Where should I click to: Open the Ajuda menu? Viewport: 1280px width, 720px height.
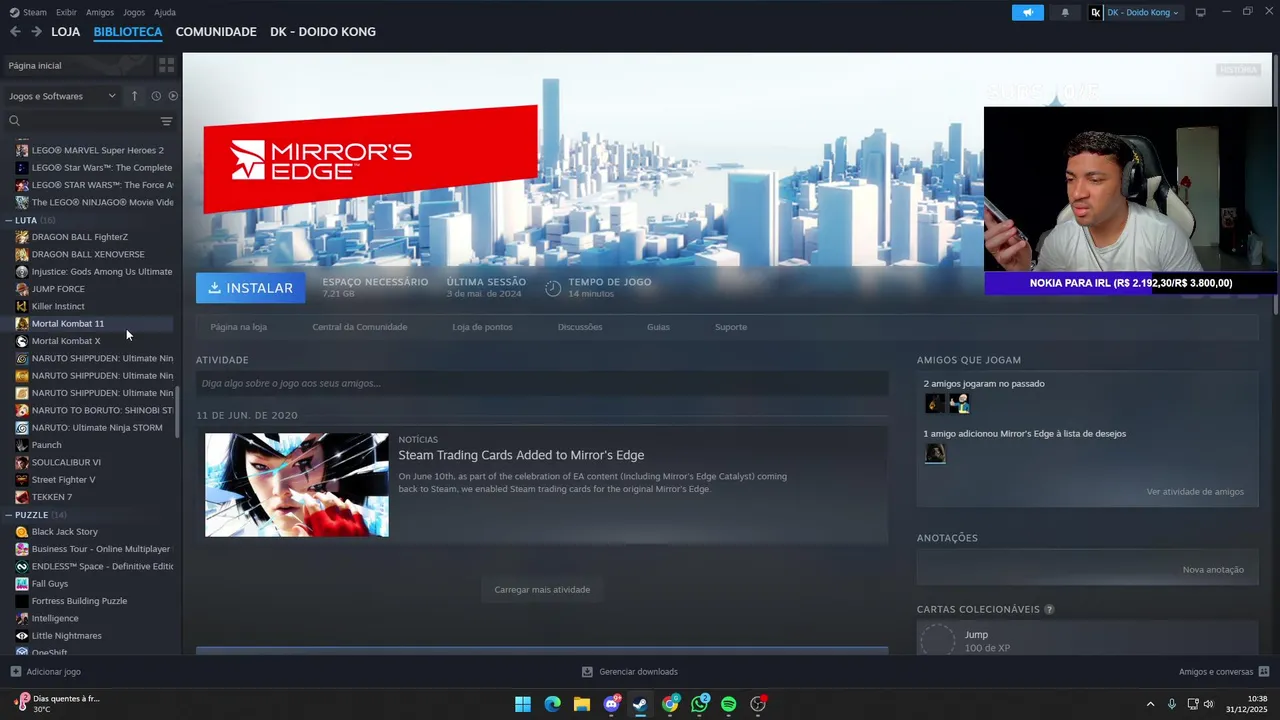pos(165,12)
